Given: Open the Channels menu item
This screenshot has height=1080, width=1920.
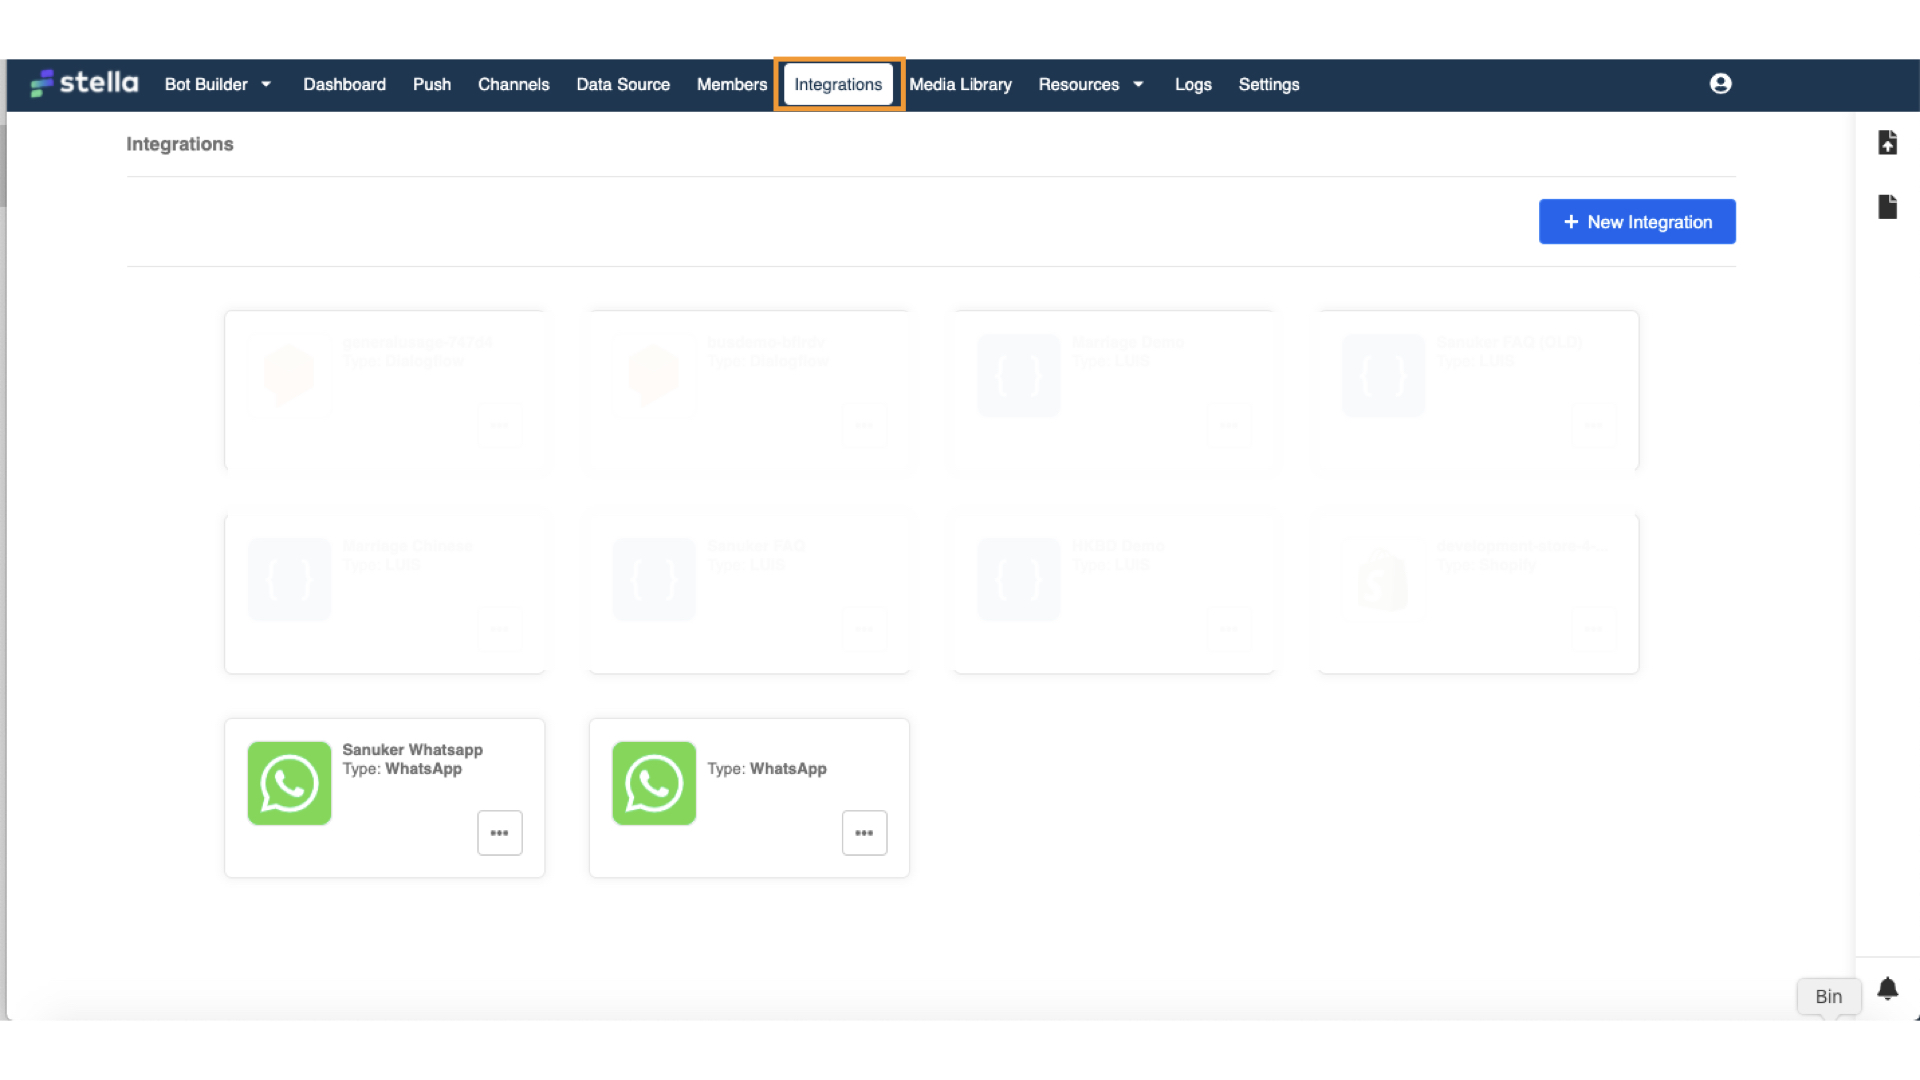Looking at the screenshot, I should click(x=513, y=85).
